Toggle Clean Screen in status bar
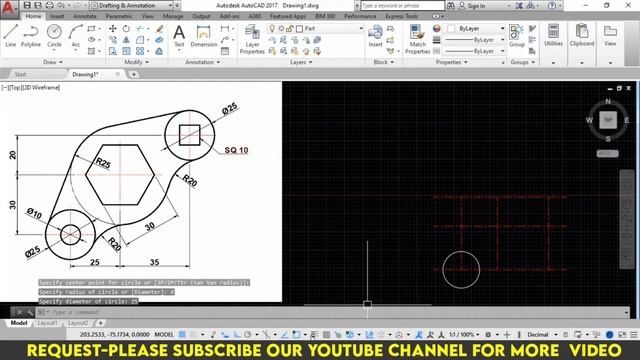 [622, 334]
